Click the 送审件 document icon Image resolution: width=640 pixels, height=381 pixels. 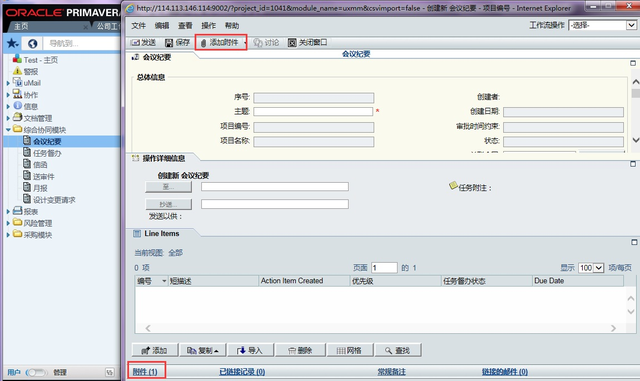point(27,176)
